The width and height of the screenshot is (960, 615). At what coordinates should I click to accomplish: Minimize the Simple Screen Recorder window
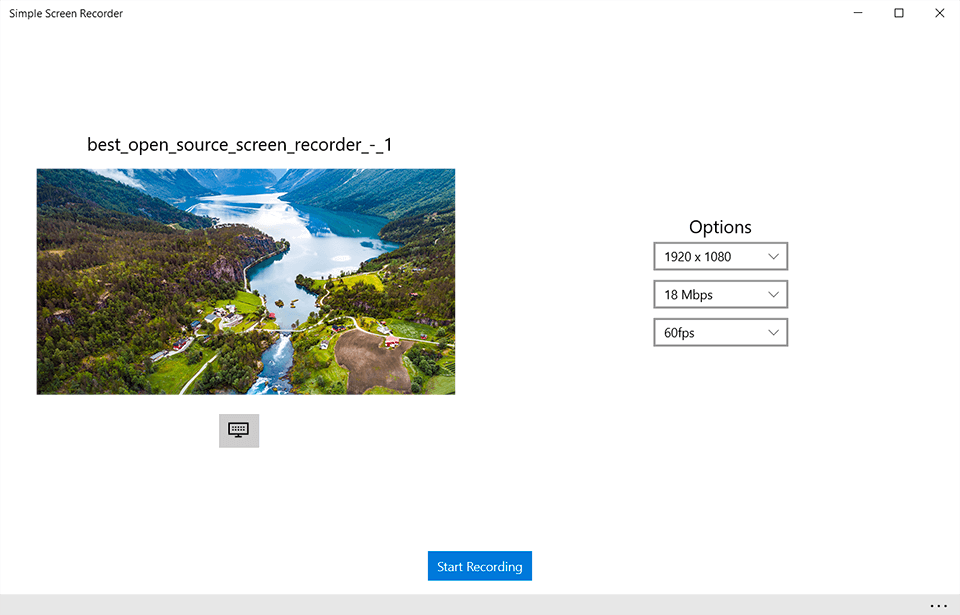click(x=858, y=13)
